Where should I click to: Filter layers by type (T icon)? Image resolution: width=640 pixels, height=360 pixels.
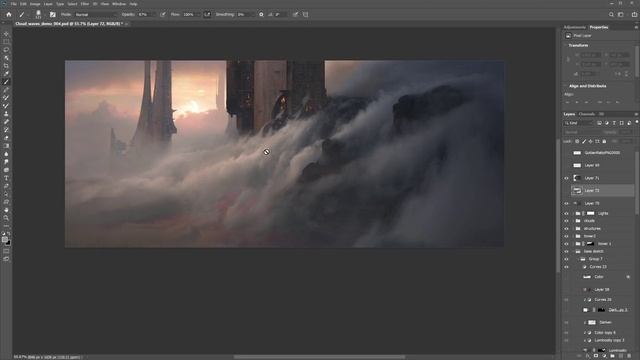[614, 123]
